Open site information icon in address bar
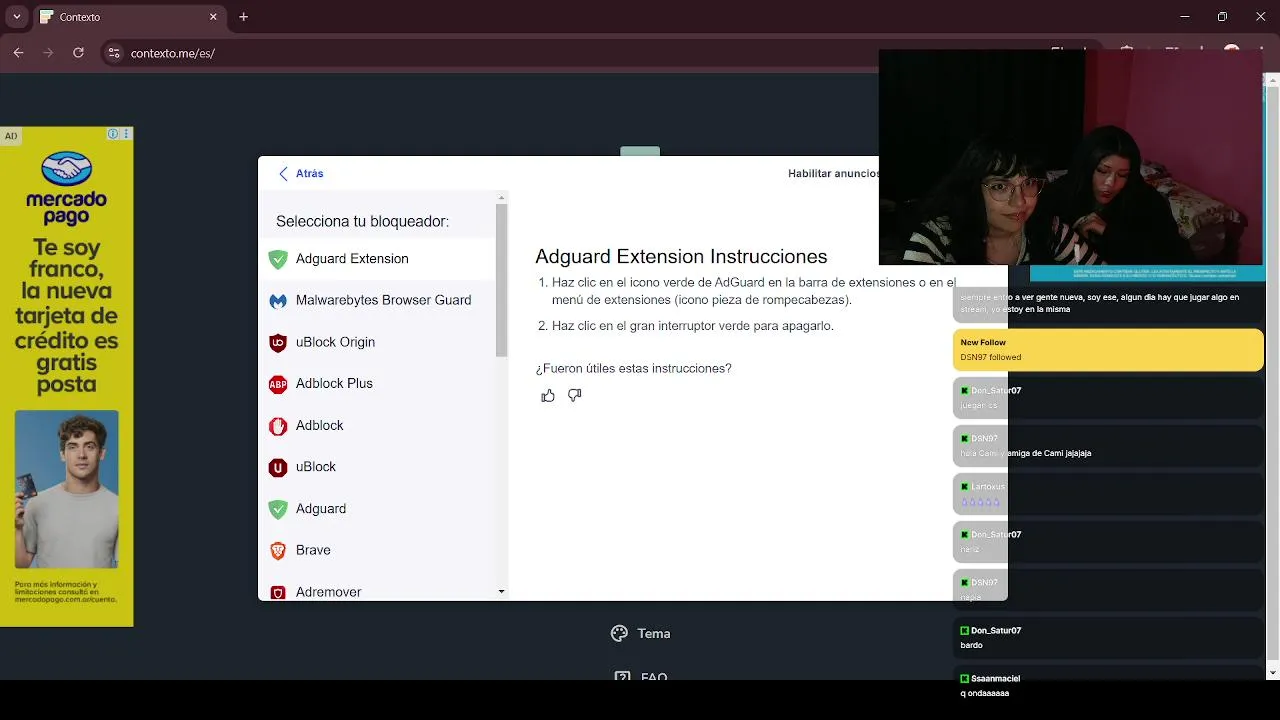 113,53
